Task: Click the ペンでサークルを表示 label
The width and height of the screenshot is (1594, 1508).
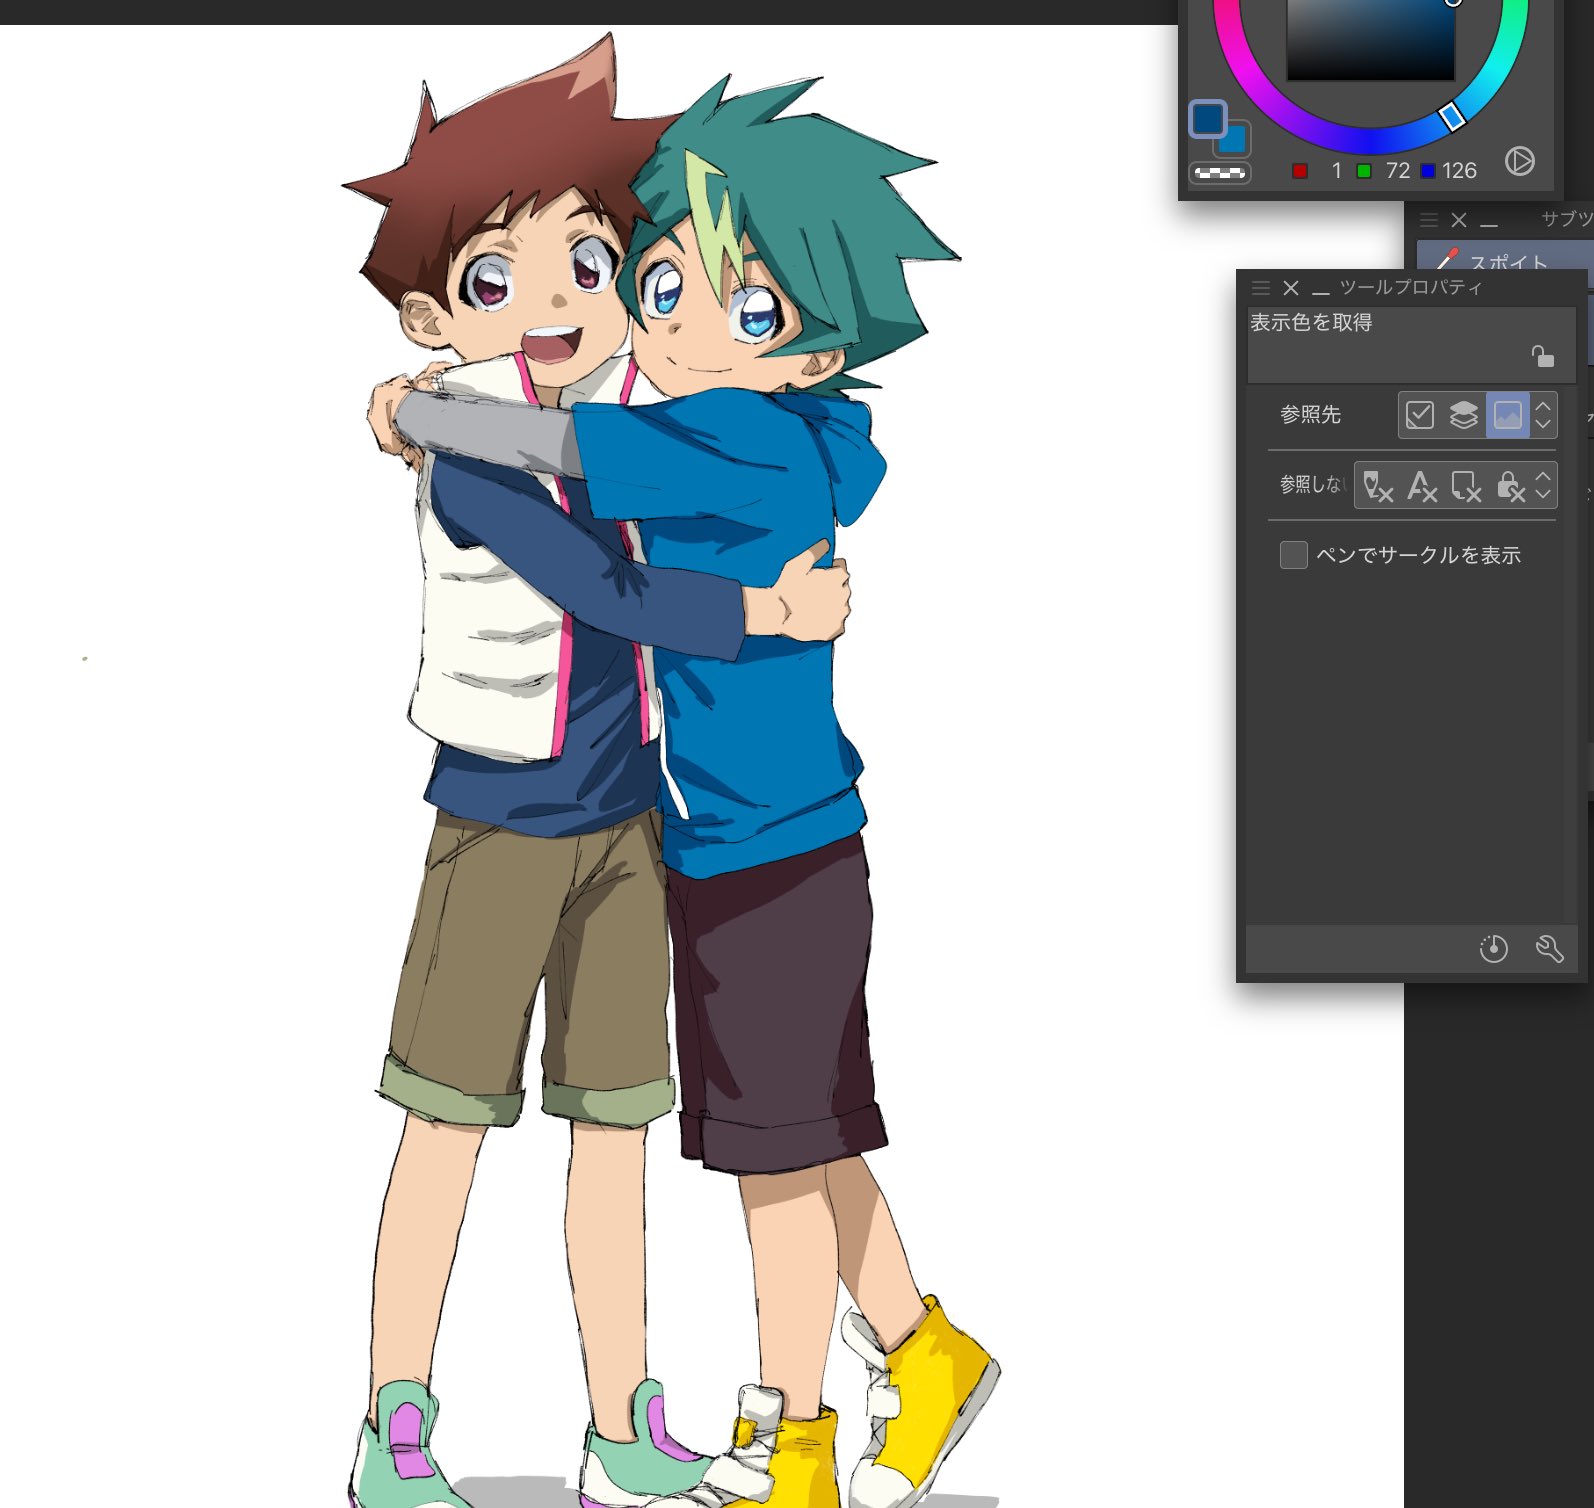Action: 1418,555
